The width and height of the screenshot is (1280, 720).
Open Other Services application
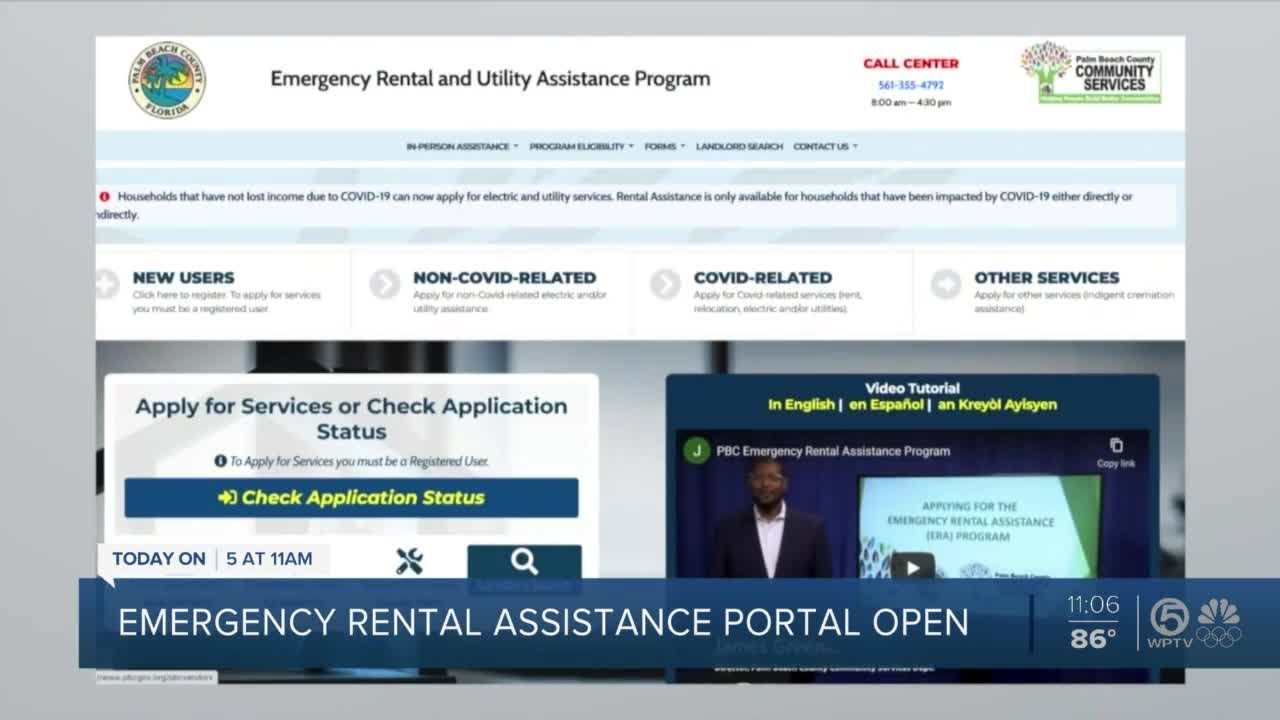pos(1047,277)
